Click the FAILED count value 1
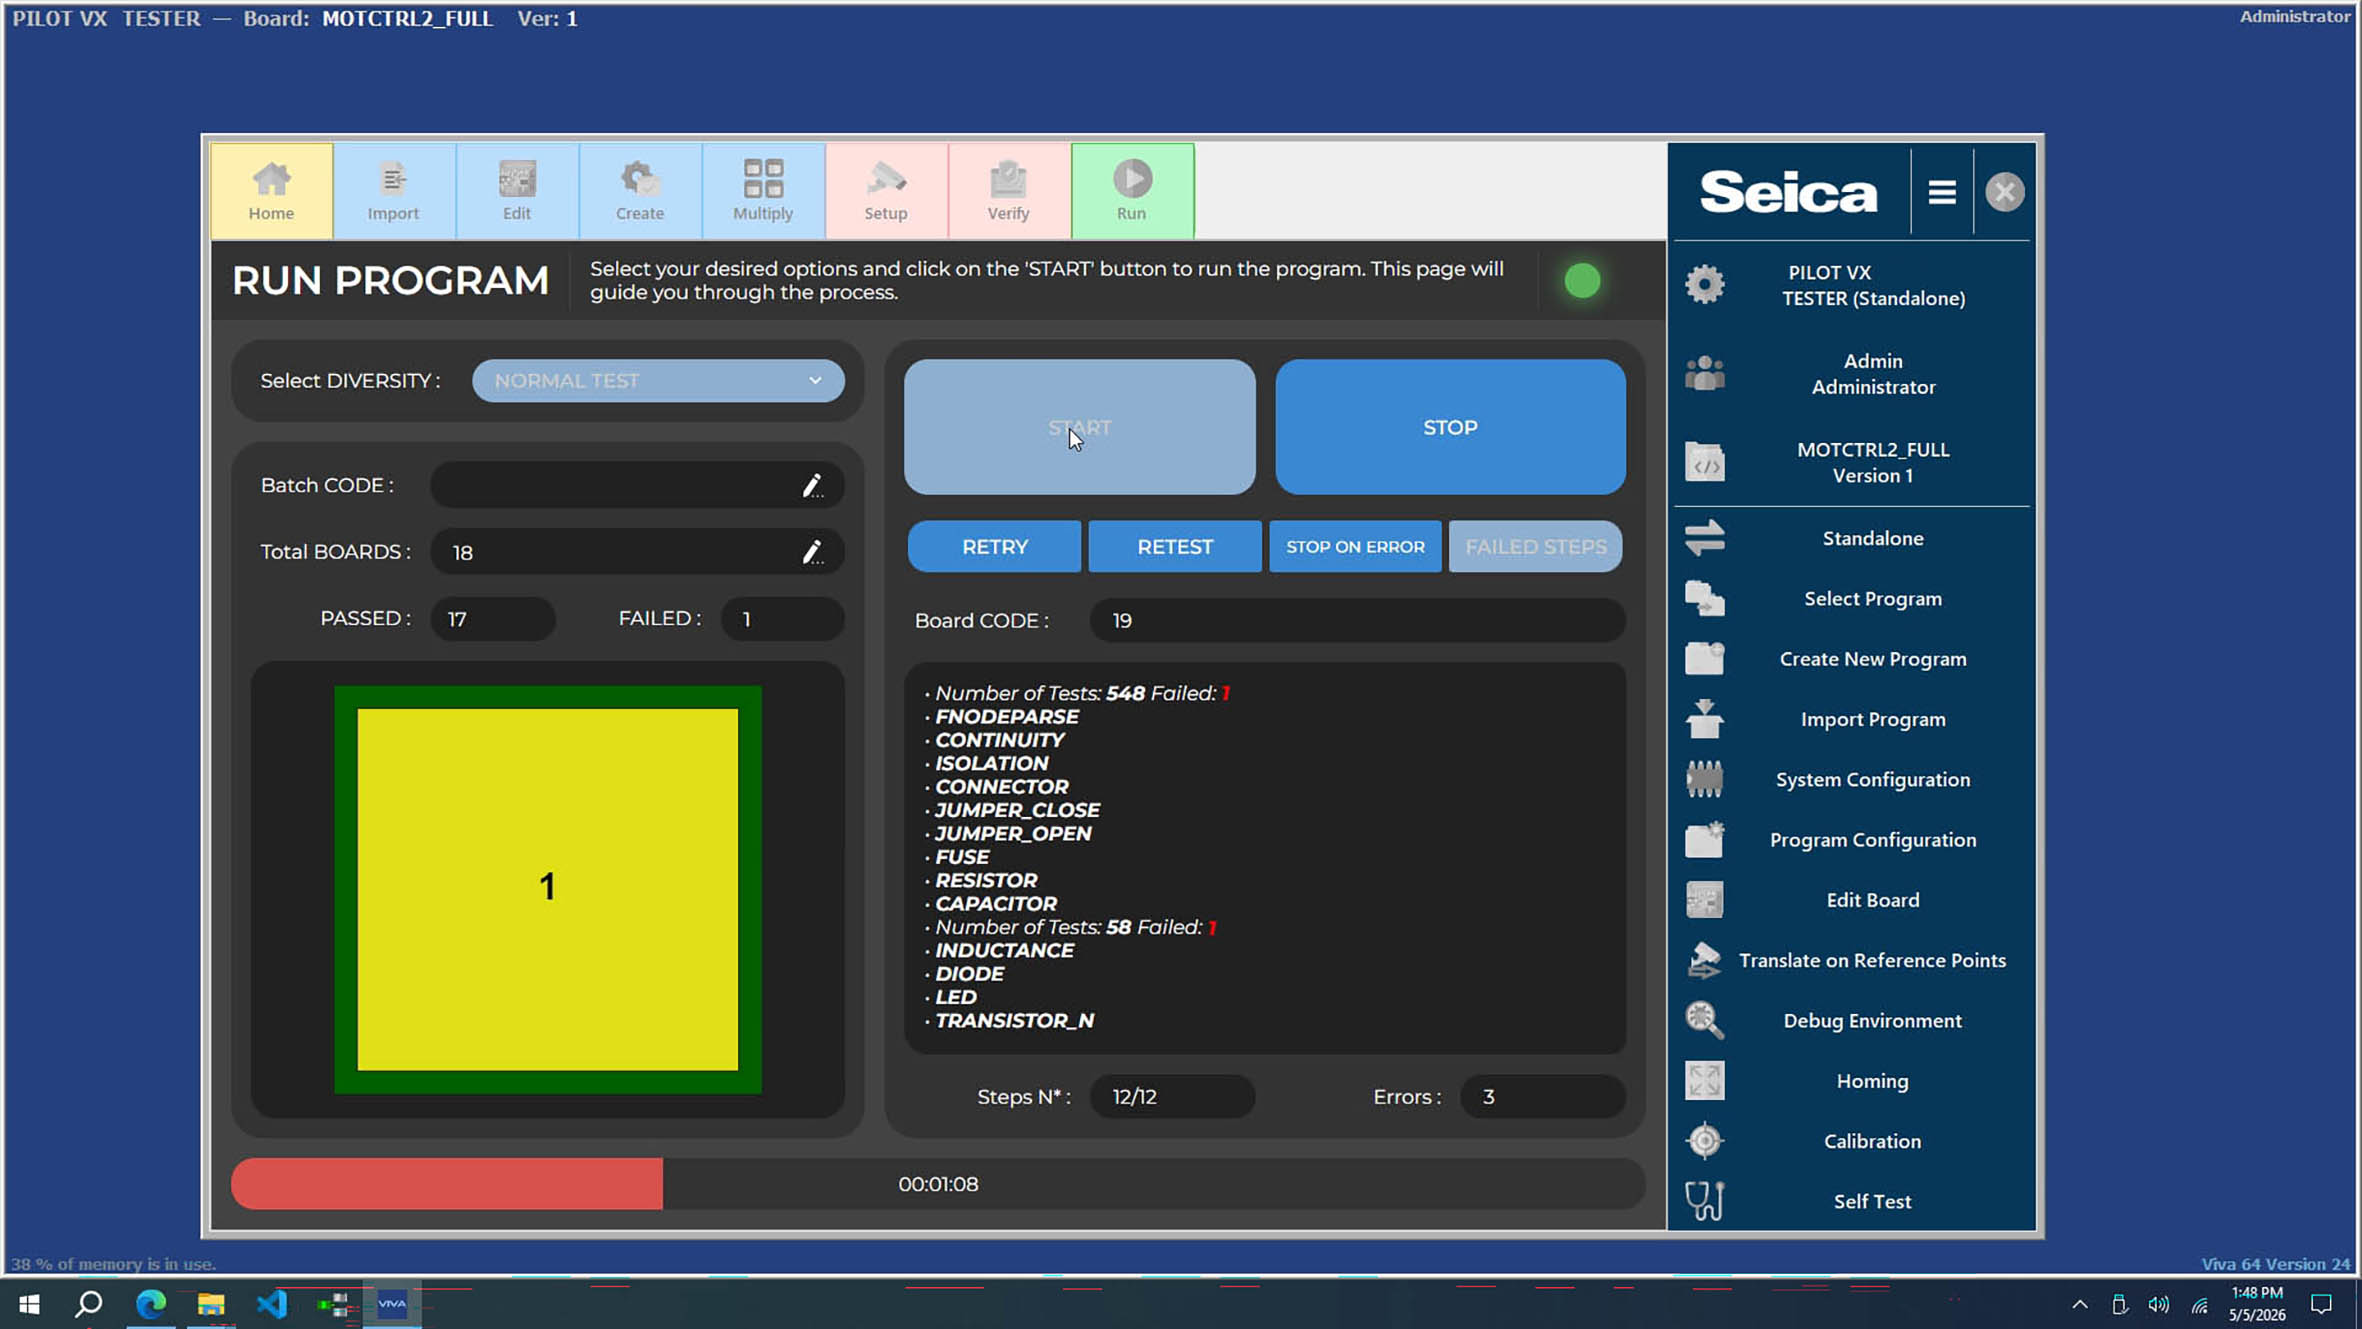 [x=782, y=619]
